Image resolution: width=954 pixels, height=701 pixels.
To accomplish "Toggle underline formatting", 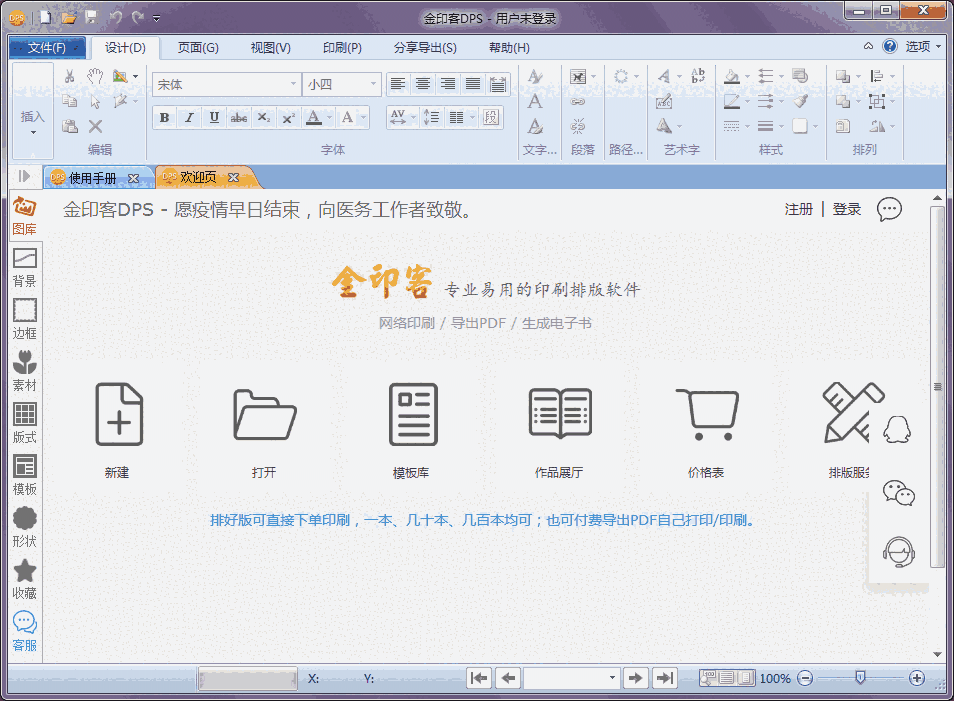I will pos(212,117).
